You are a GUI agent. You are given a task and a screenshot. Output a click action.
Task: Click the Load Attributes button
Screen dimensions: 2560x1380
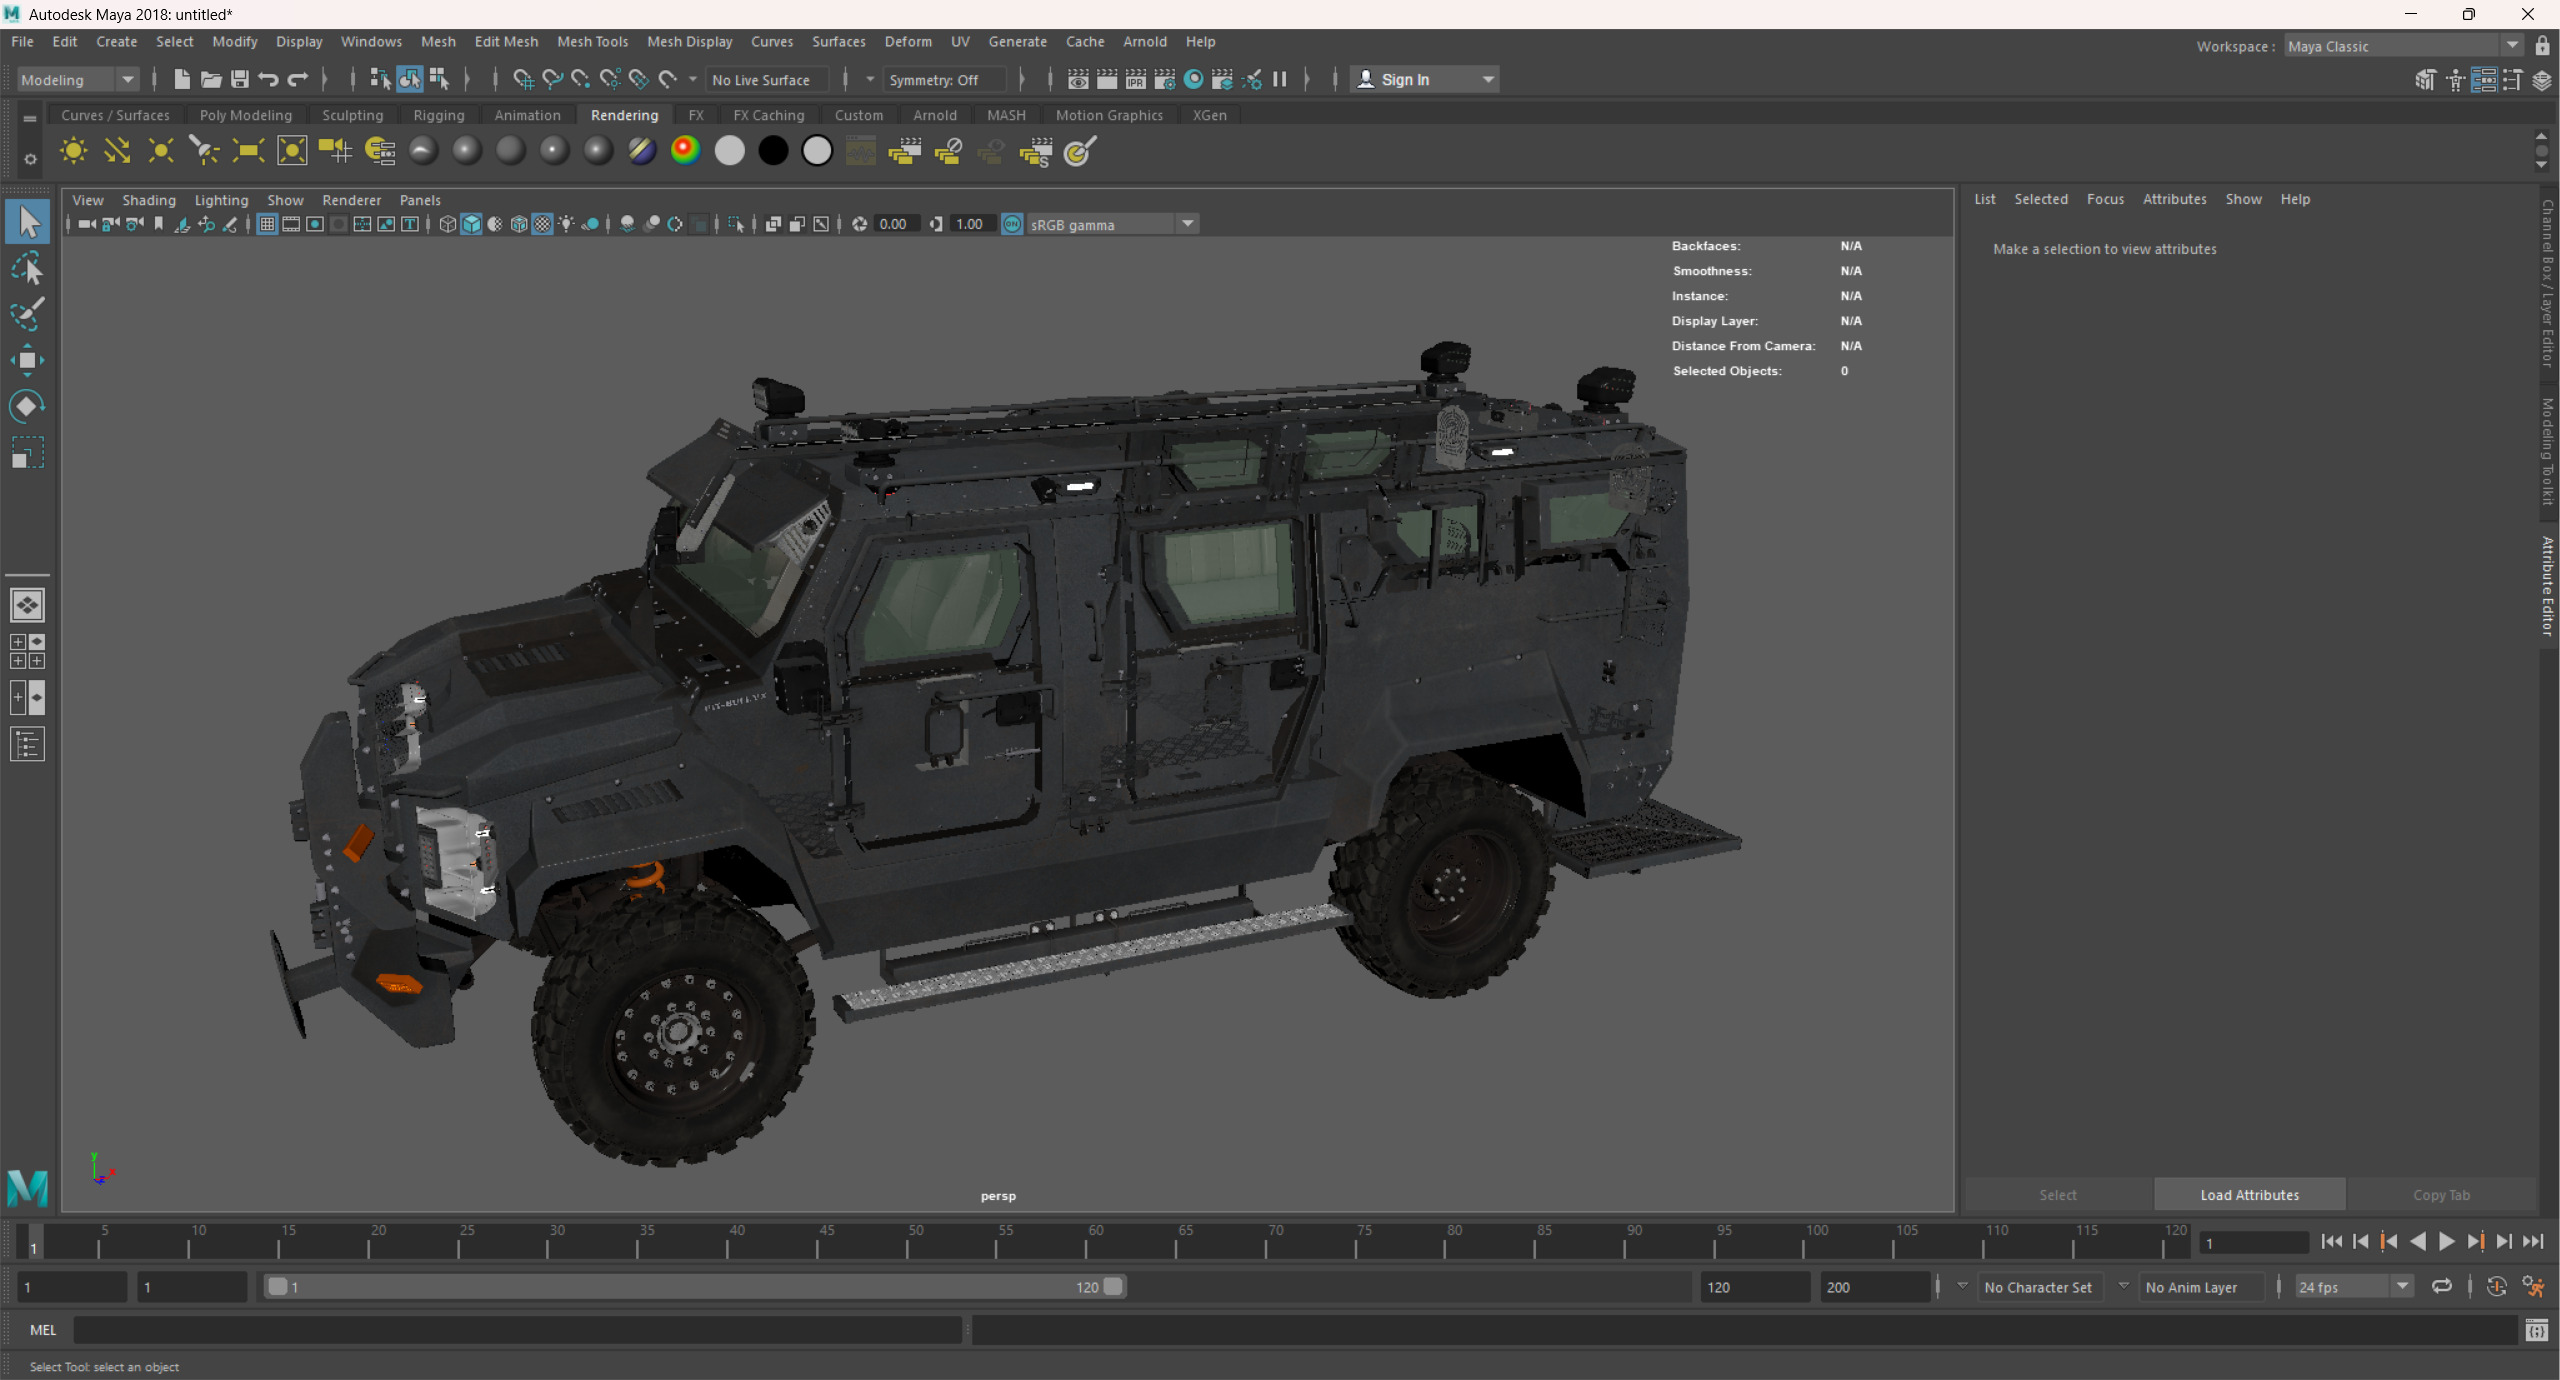pos(2249,1195)
